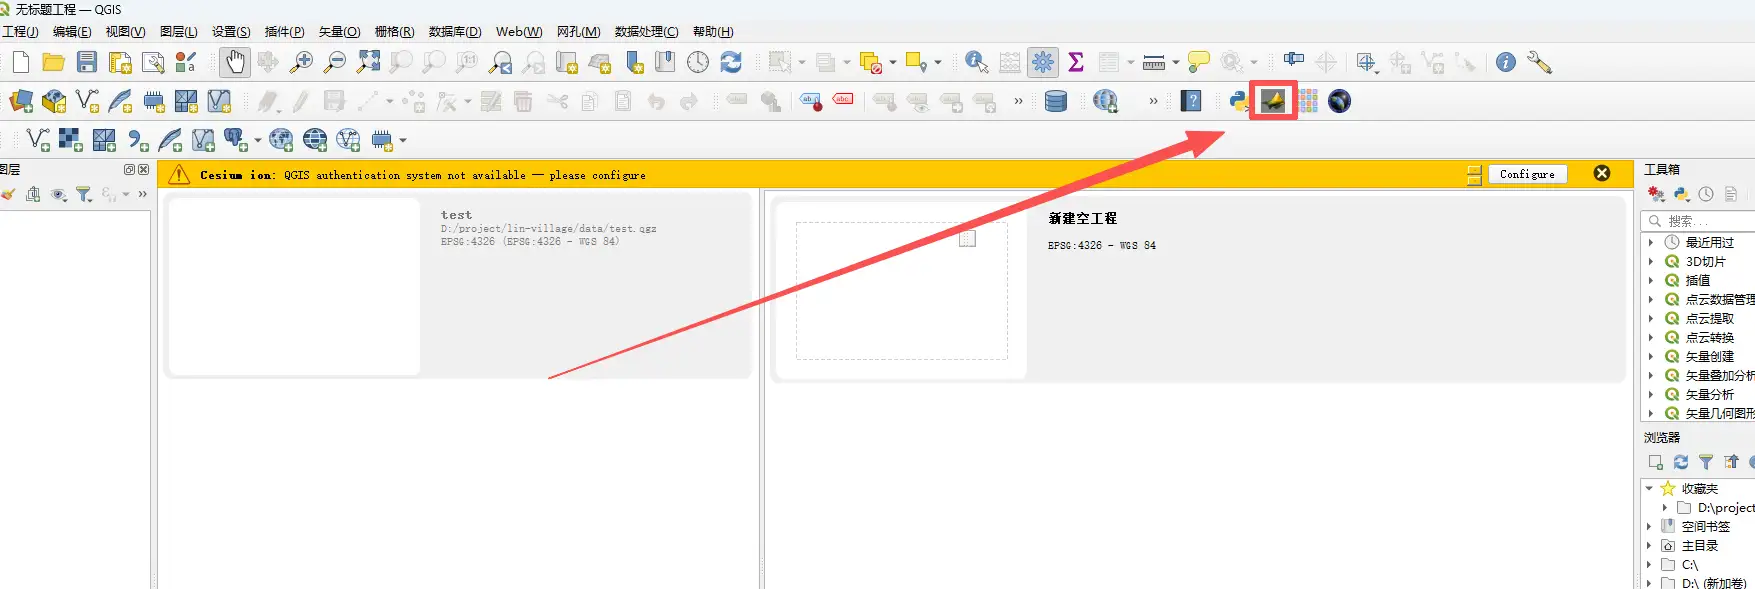Expand the 矢量分析 toolbox group
Image resolution: width=1755 pixels, height=589 pixels.
1651,395
